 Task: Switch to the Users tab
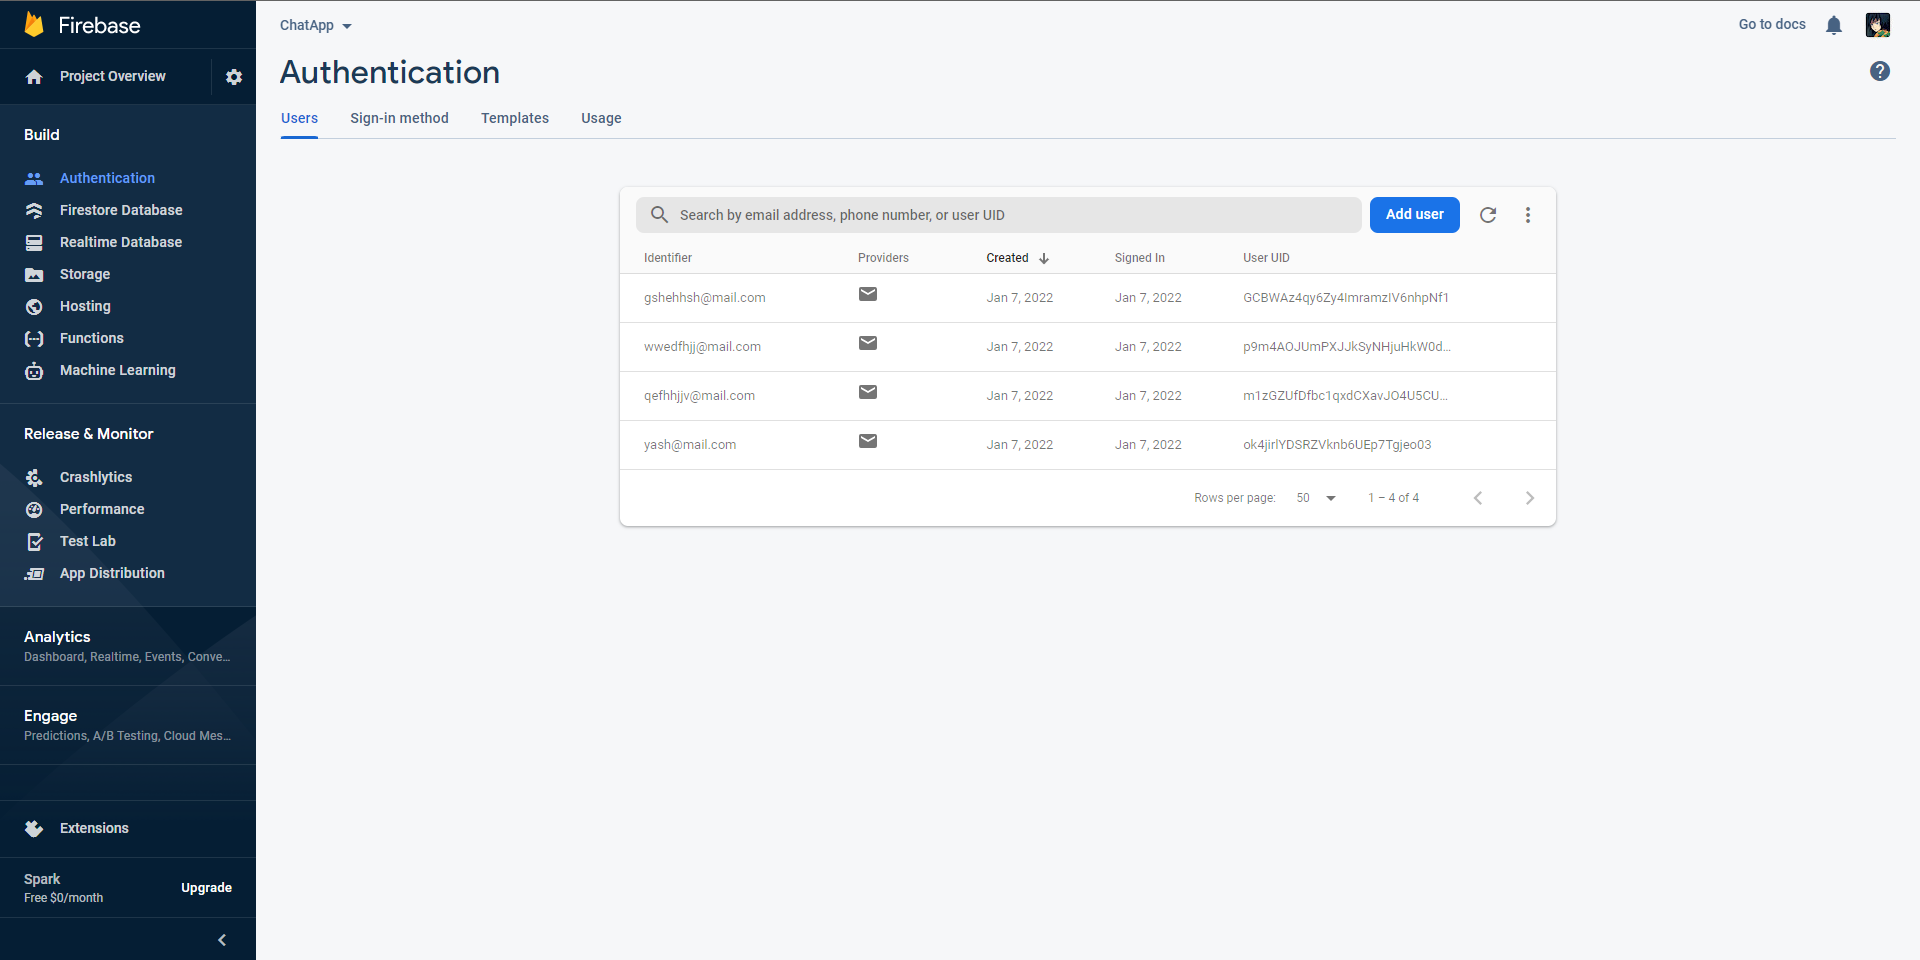tap(299, 118)
